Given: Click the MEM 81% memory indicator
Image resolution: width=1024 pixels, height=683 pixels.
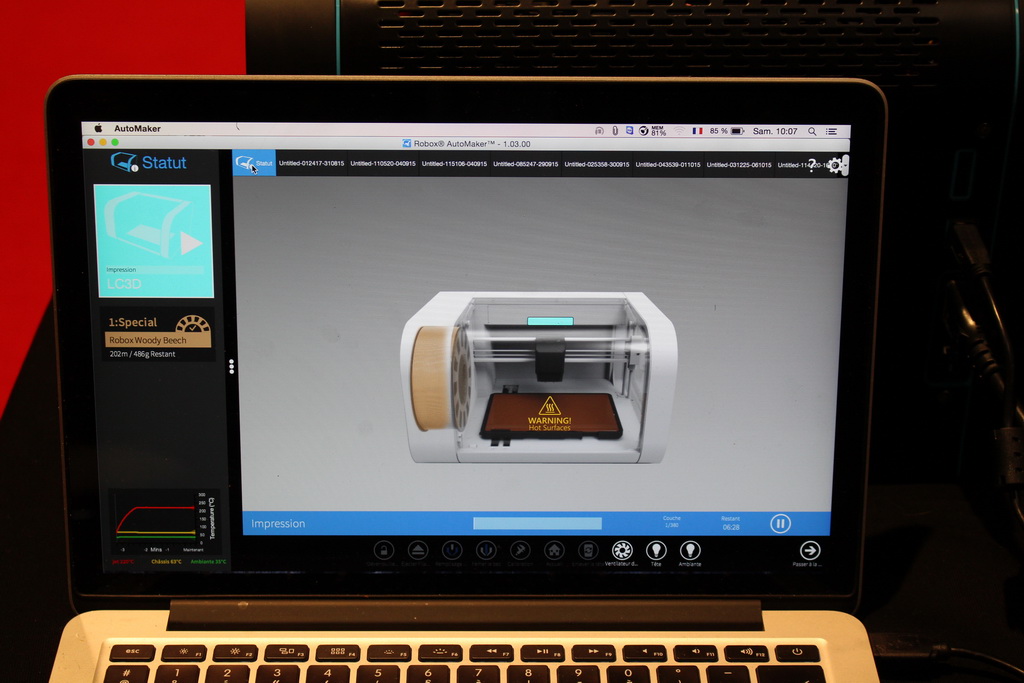Looking at the screenshot, I should 658,131.
